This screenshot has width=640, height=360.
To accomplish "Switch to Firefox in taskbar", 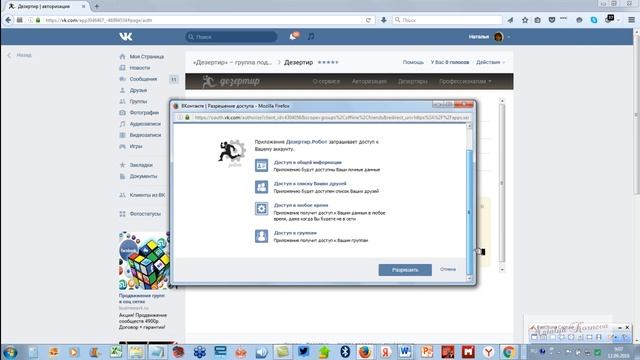I will tap(365, 351).
